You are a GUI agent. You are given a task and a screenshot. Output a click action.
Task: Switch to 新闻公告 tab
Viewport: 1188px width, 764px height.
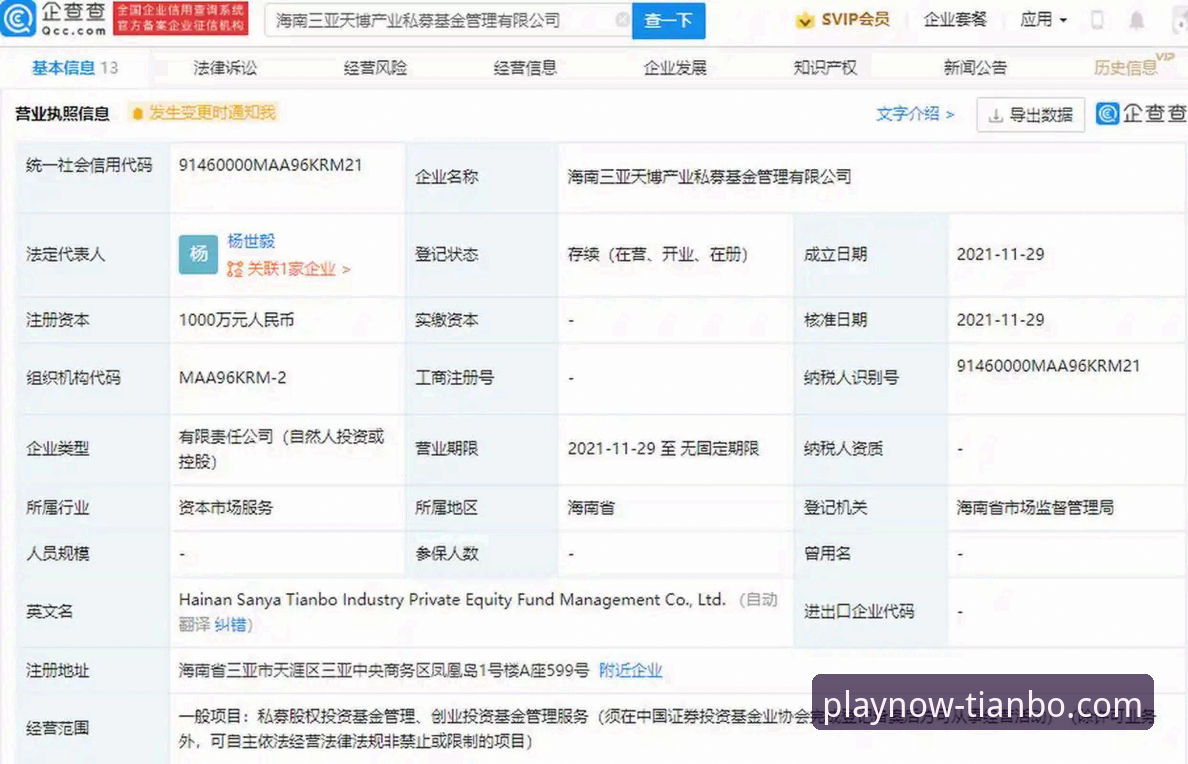coord(975,67)
